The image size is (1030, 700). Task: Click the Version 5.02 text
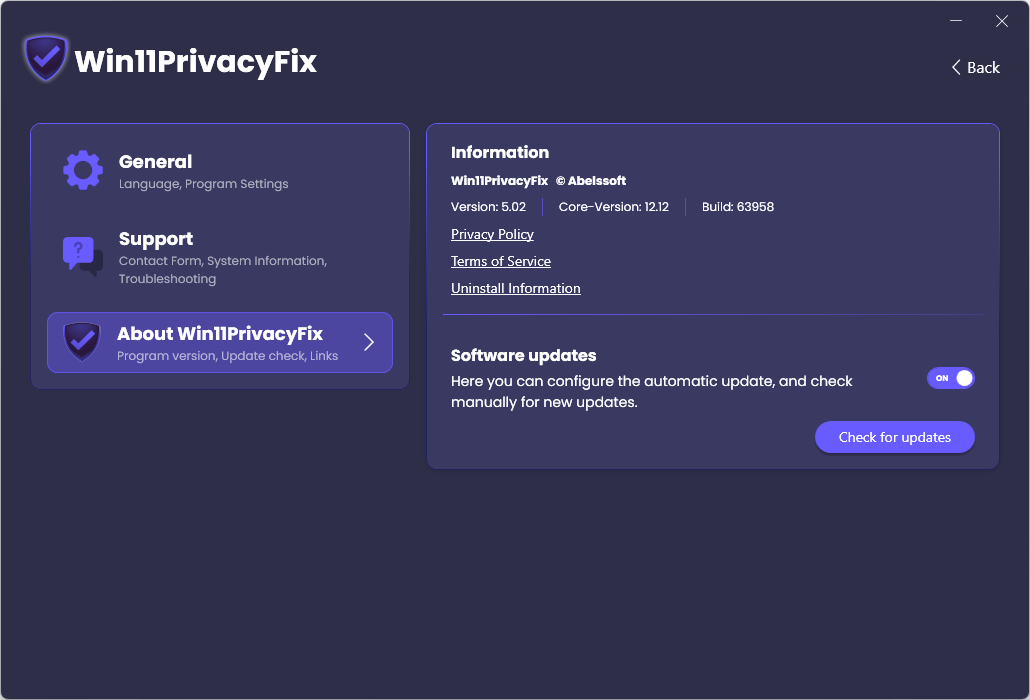[488, 207]
